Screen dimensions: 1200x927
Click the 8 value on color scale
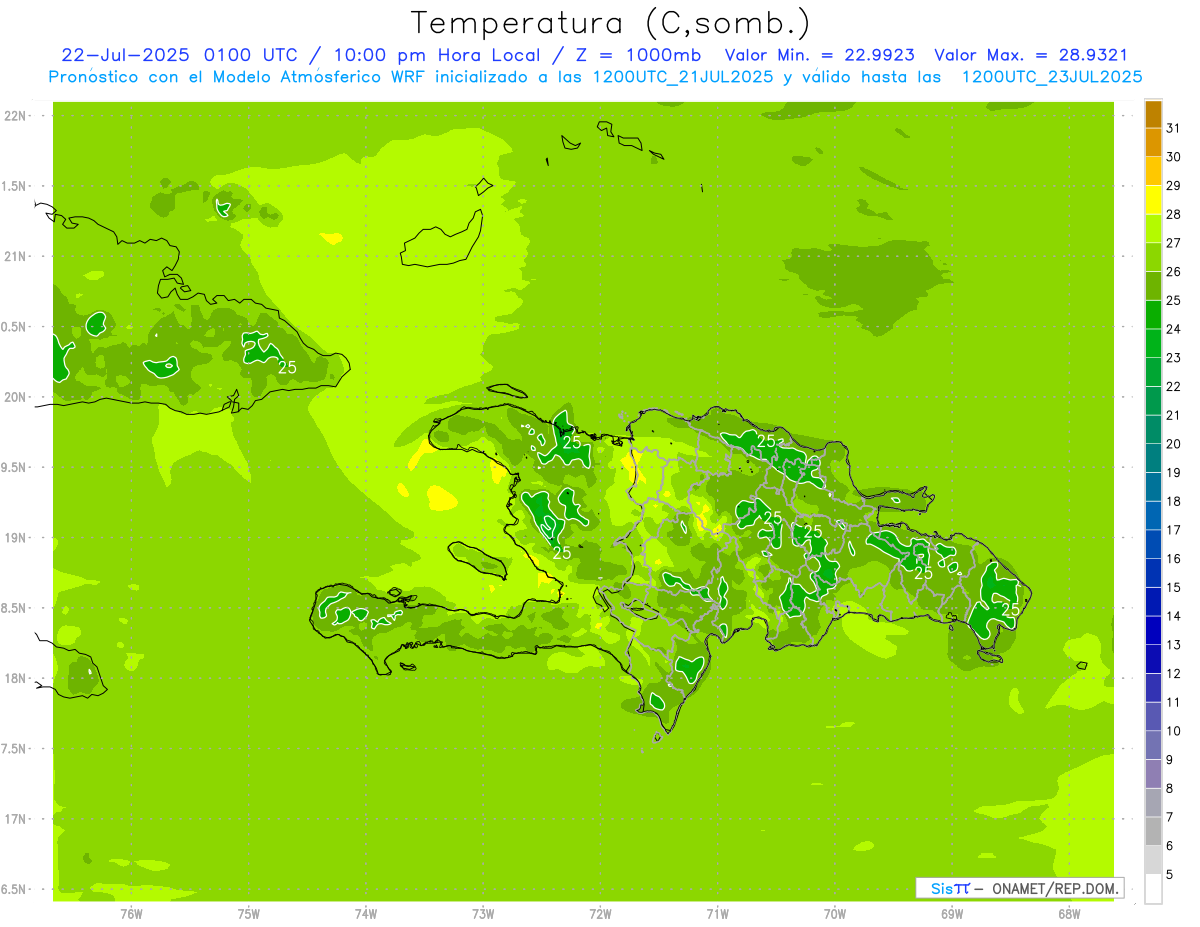click(1170, 788)
